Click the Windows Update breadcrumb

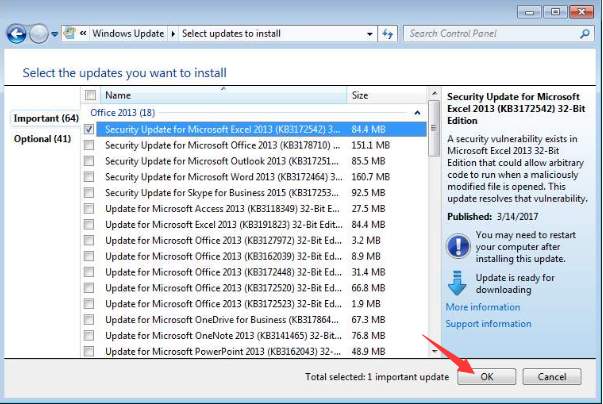[x=128, y=33]
